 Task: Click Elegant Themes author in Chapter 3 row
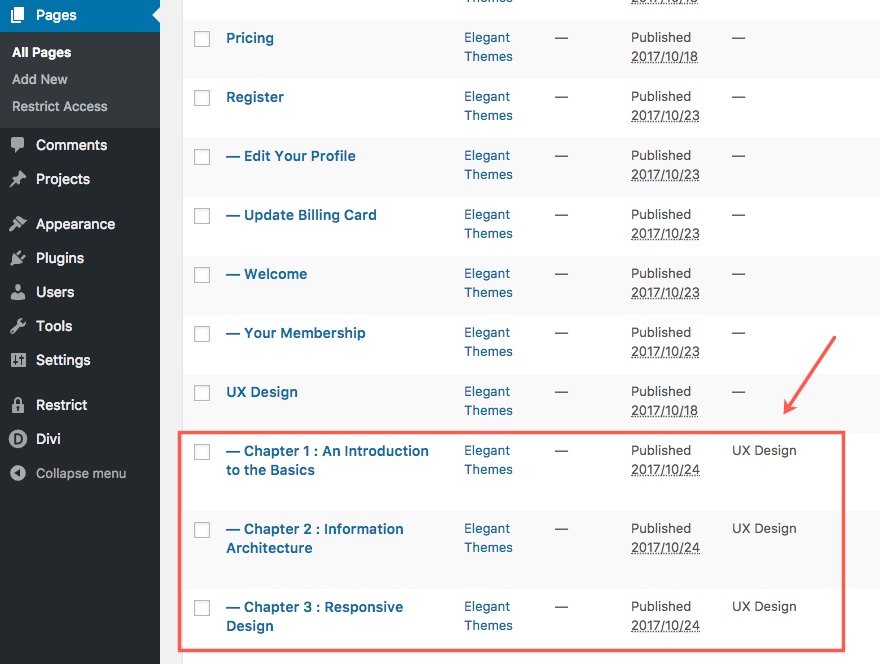[488, 616]
